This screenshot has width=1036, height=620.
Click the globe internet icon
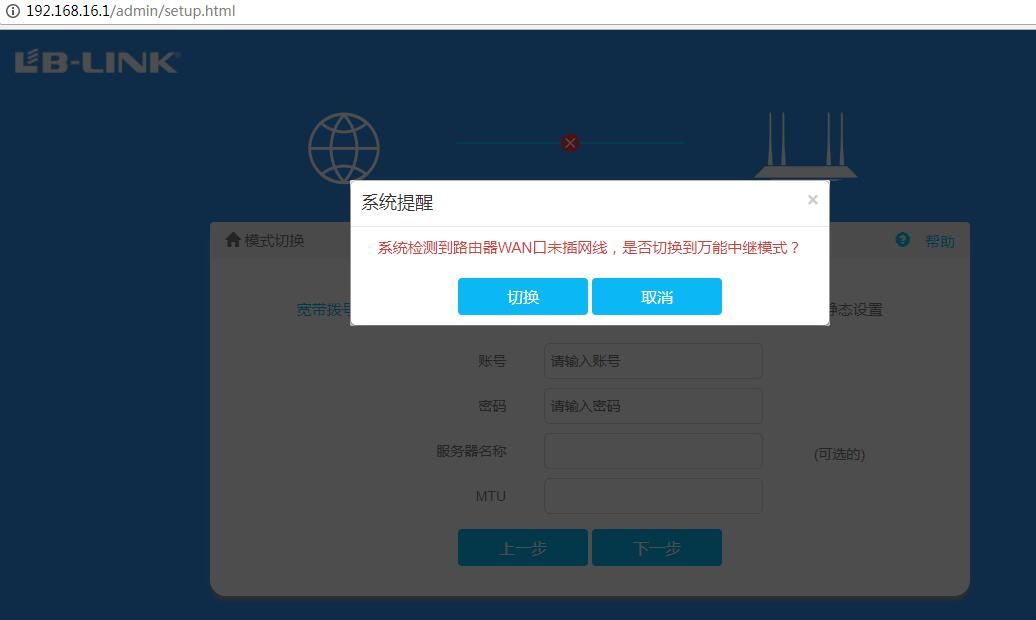[344, 148]
